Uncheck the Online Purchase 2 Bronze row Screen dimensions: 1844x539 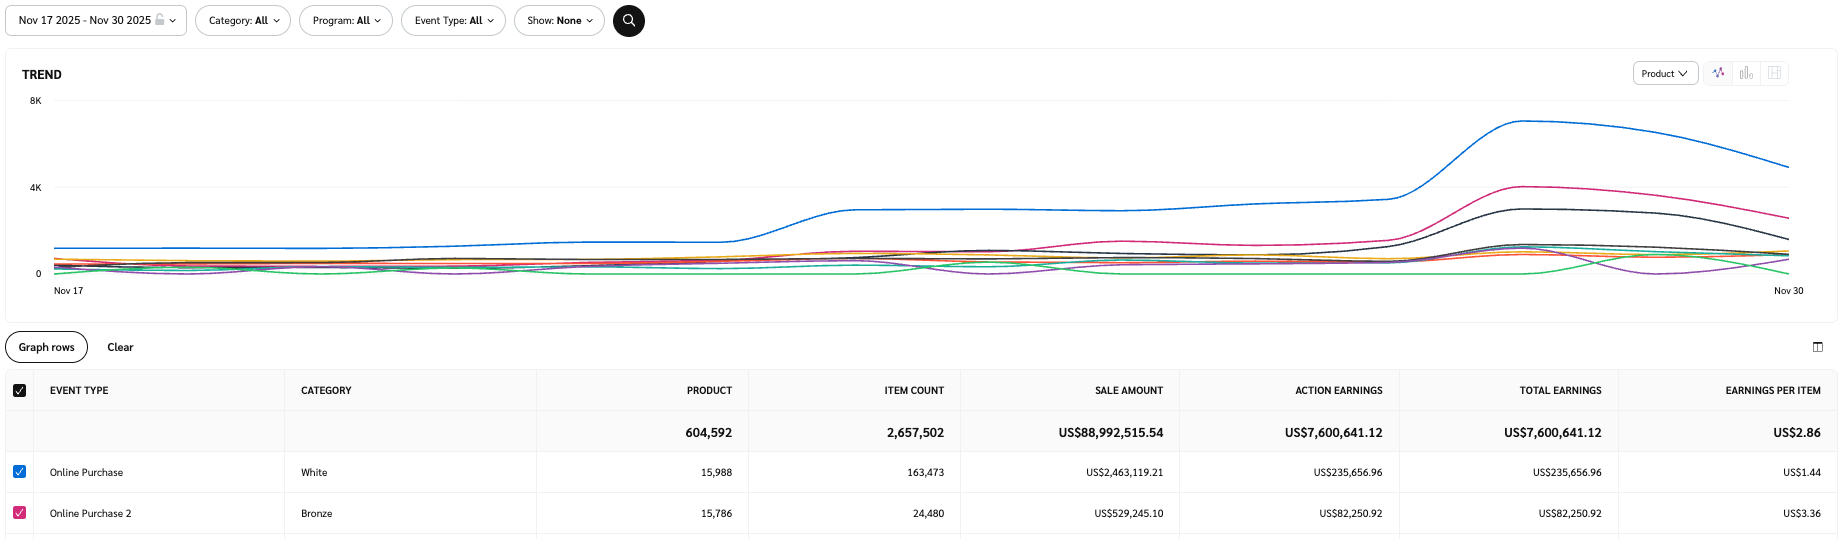click(x=19, y=513)
